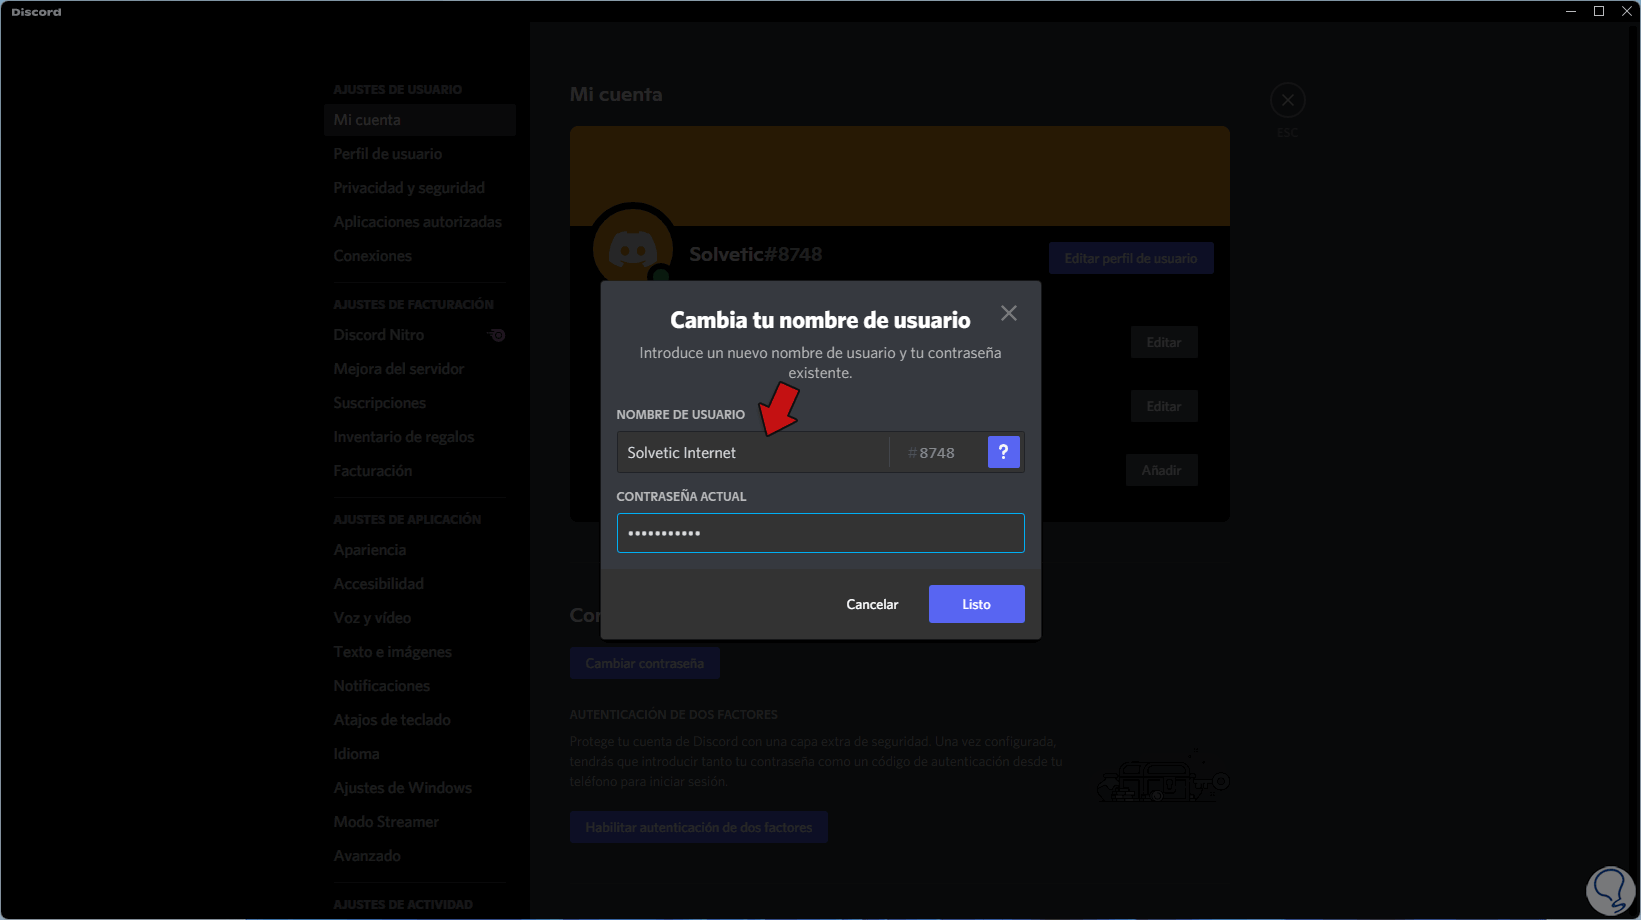
Task: Minimize the Discord window
Action: (1571, 11)
